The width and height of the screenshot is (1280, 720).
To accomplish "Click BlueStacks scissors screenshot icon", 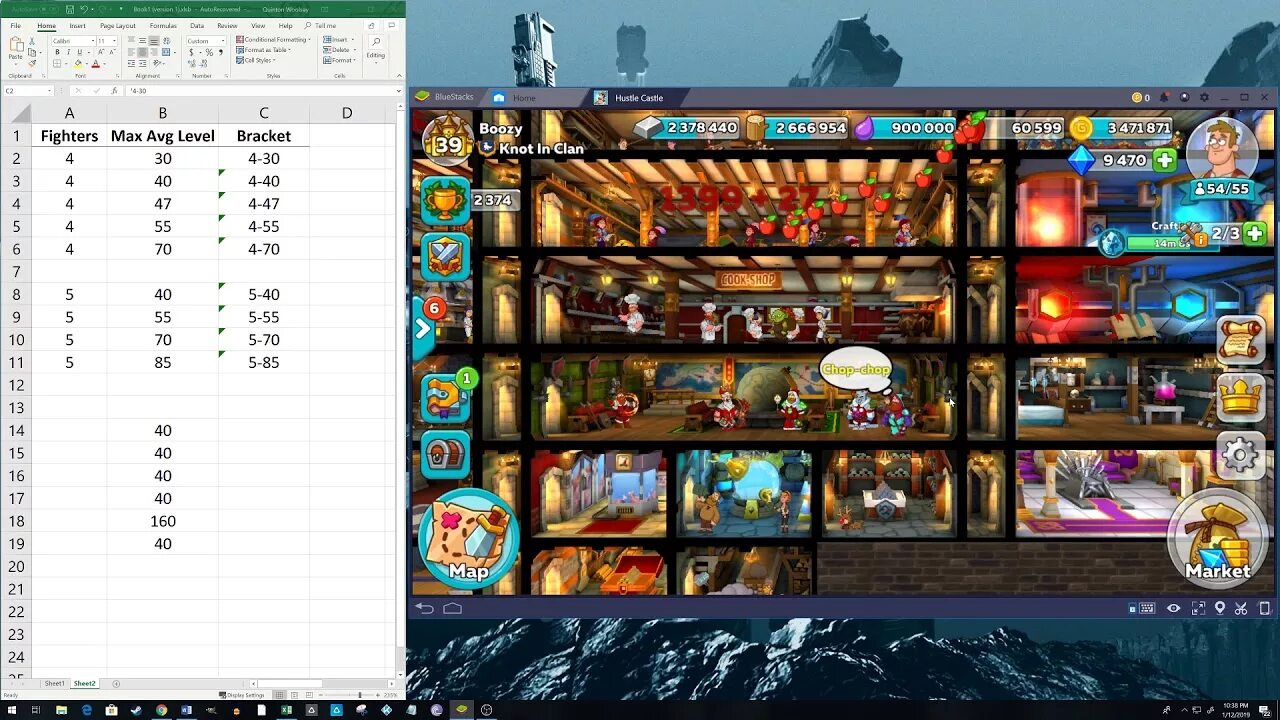I will click(1241, 608).
